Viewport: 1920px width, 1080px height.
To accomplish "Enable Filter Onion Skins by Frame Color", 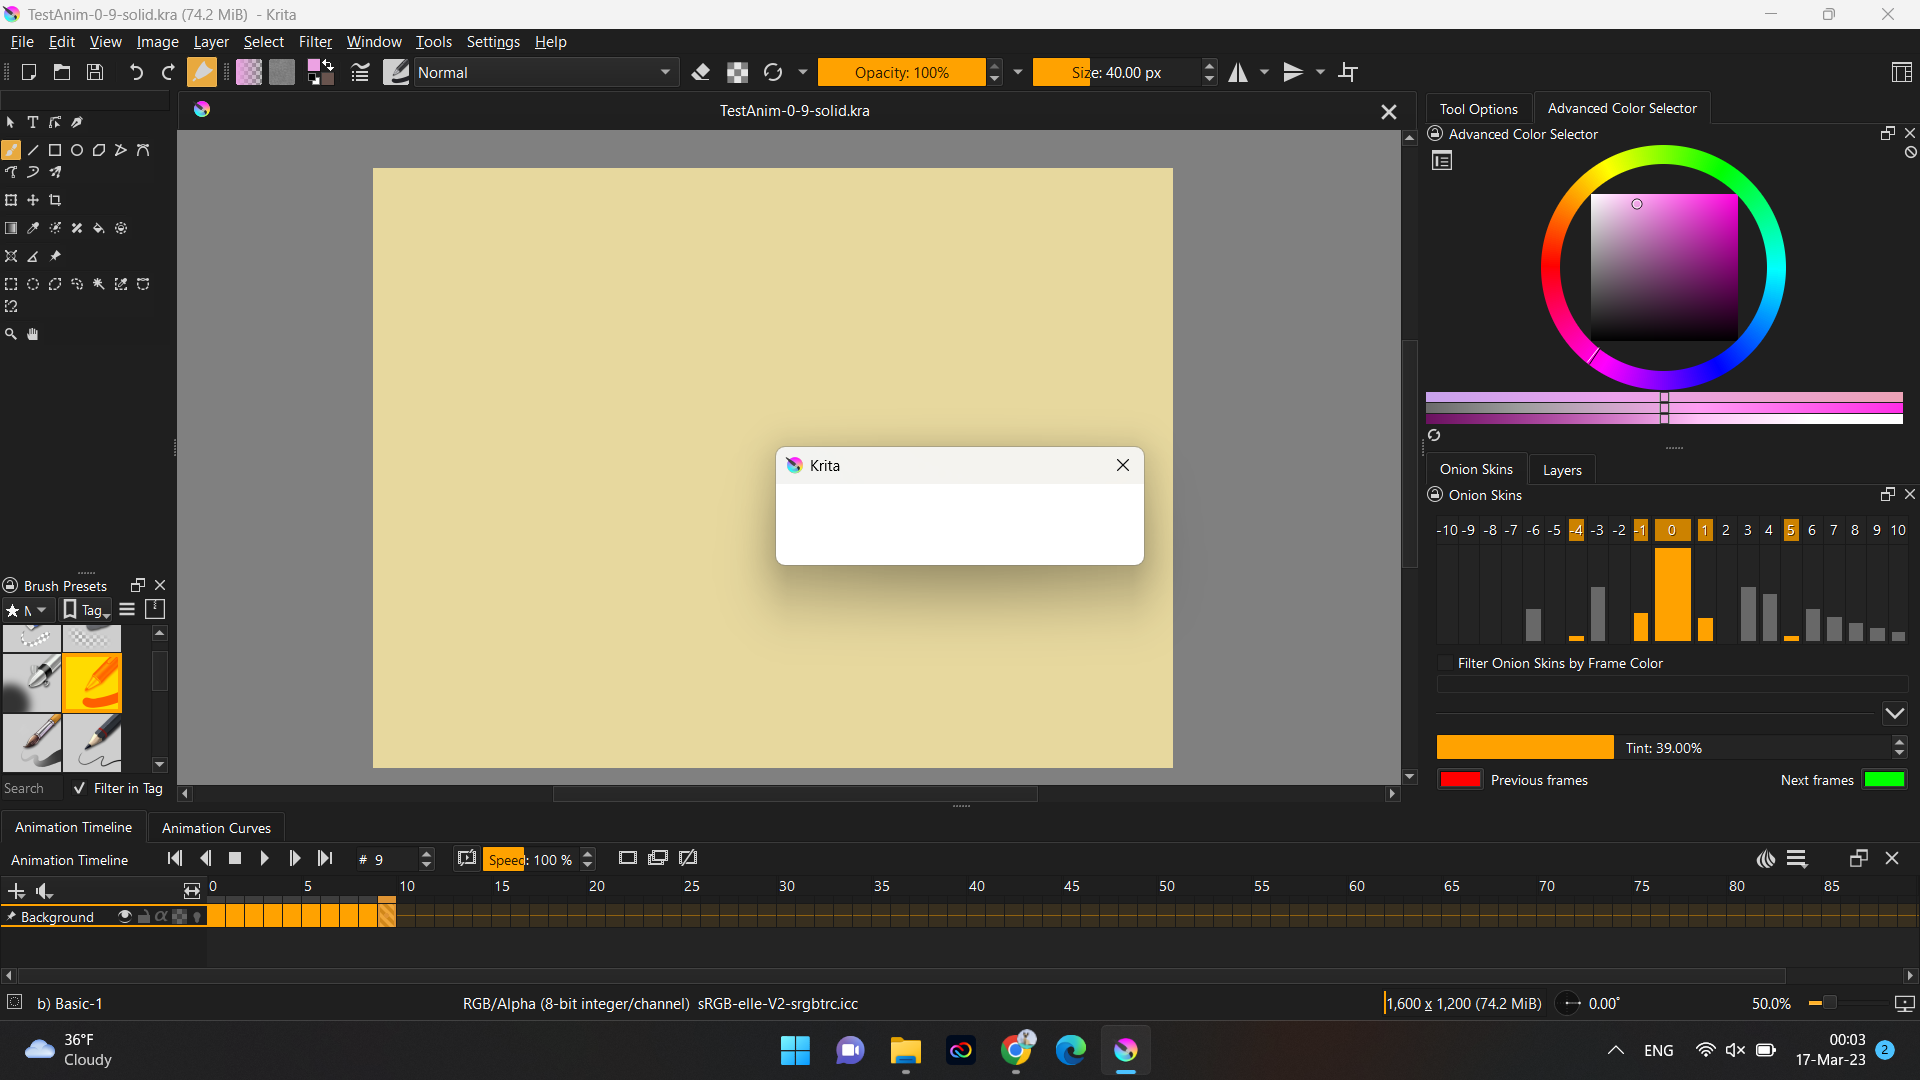I will 1445,663.
